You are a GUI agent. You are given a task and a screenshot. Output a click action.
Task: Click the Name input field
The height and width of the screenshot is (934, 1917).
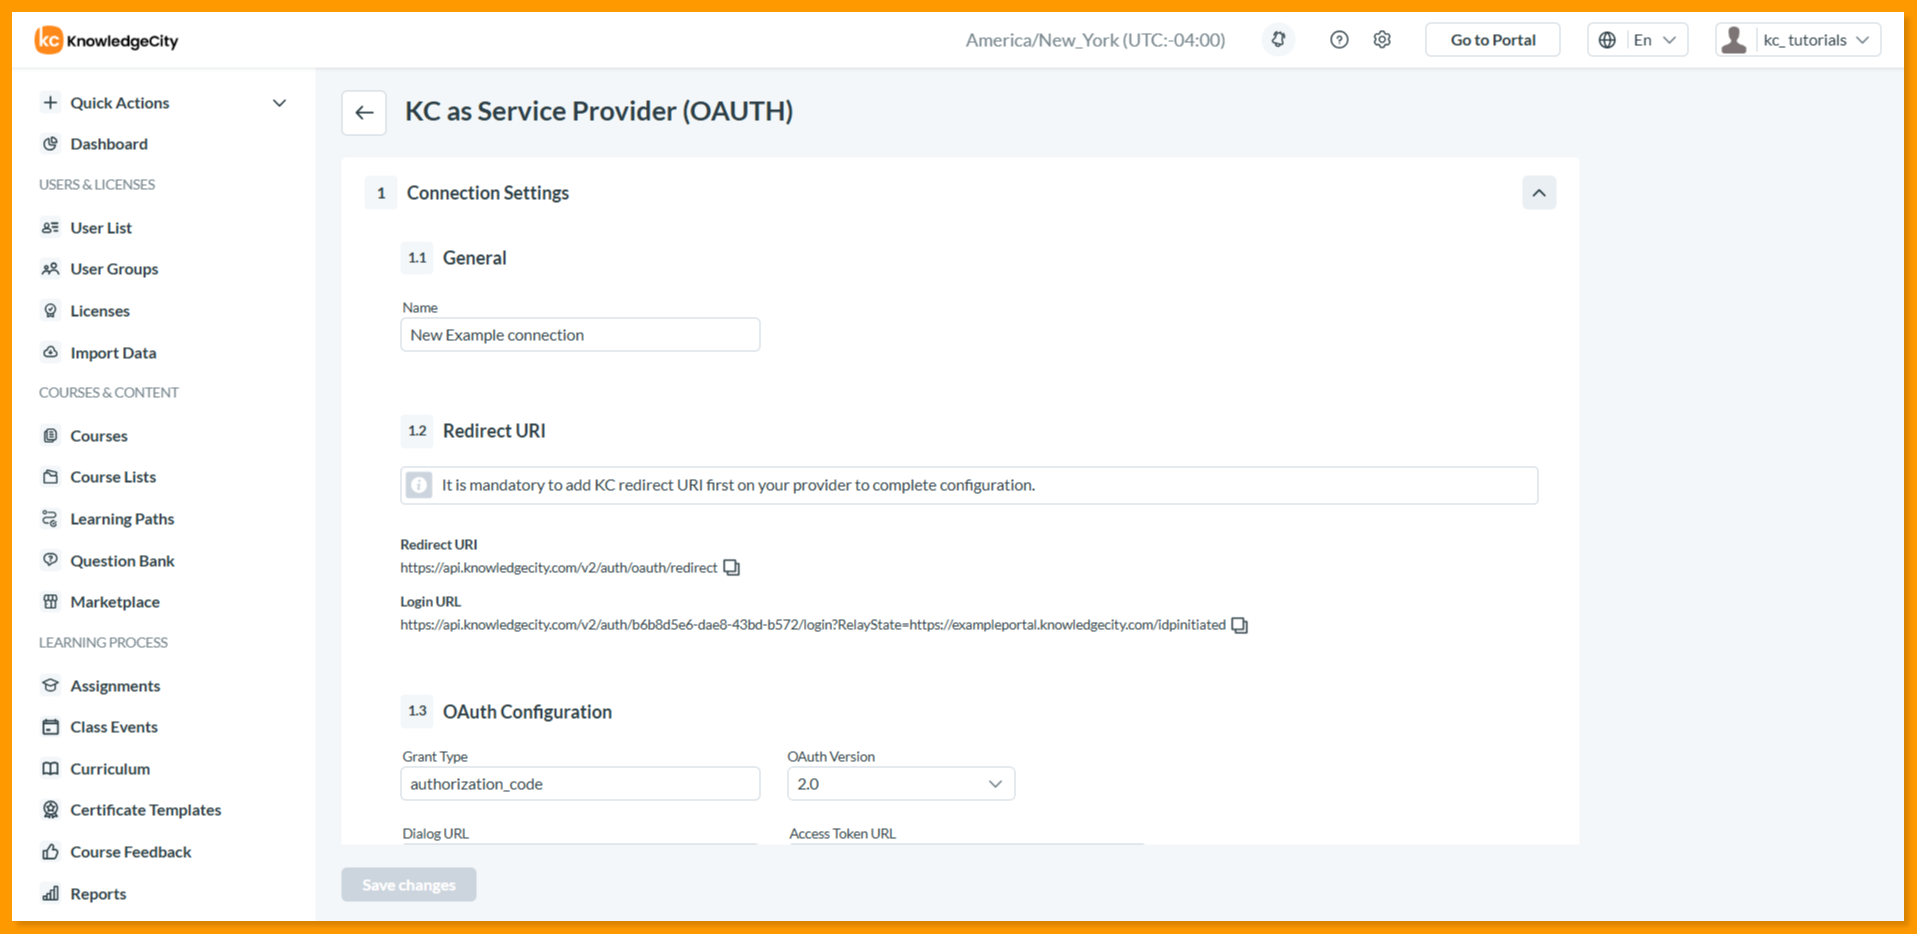[580, 335]
